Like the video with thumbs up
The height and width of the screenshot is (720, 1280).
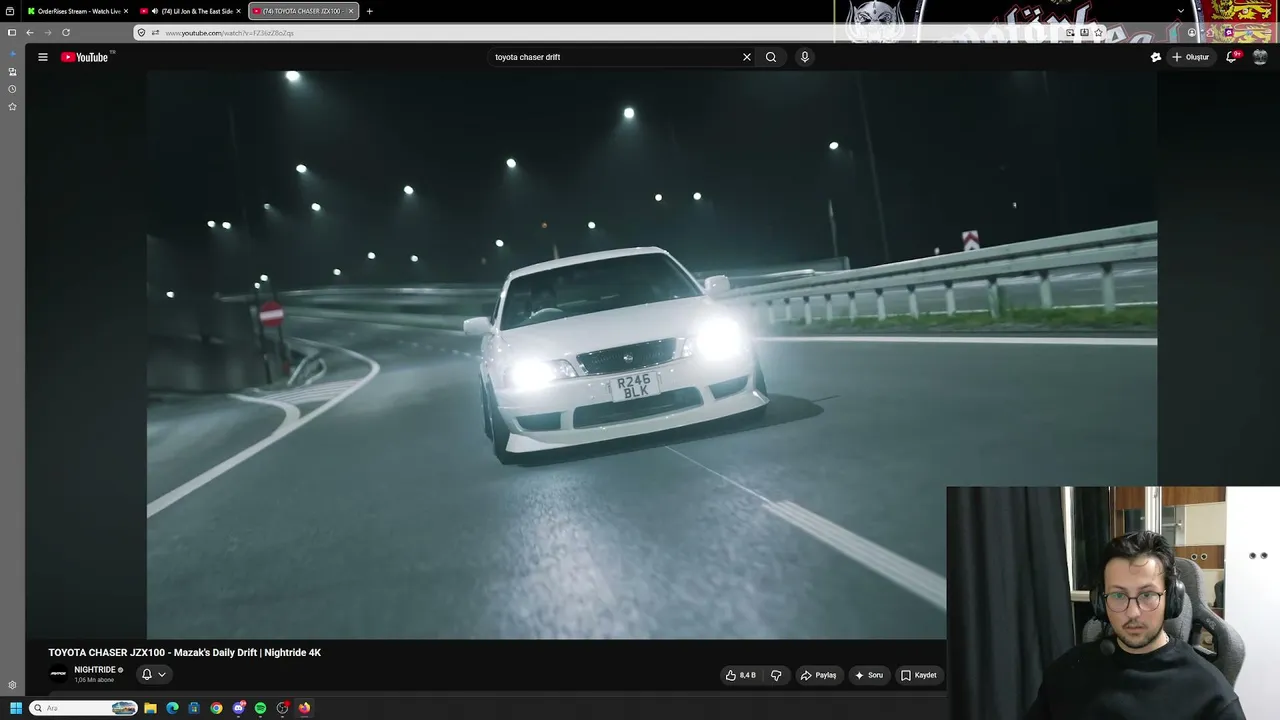tap(741, 675)
